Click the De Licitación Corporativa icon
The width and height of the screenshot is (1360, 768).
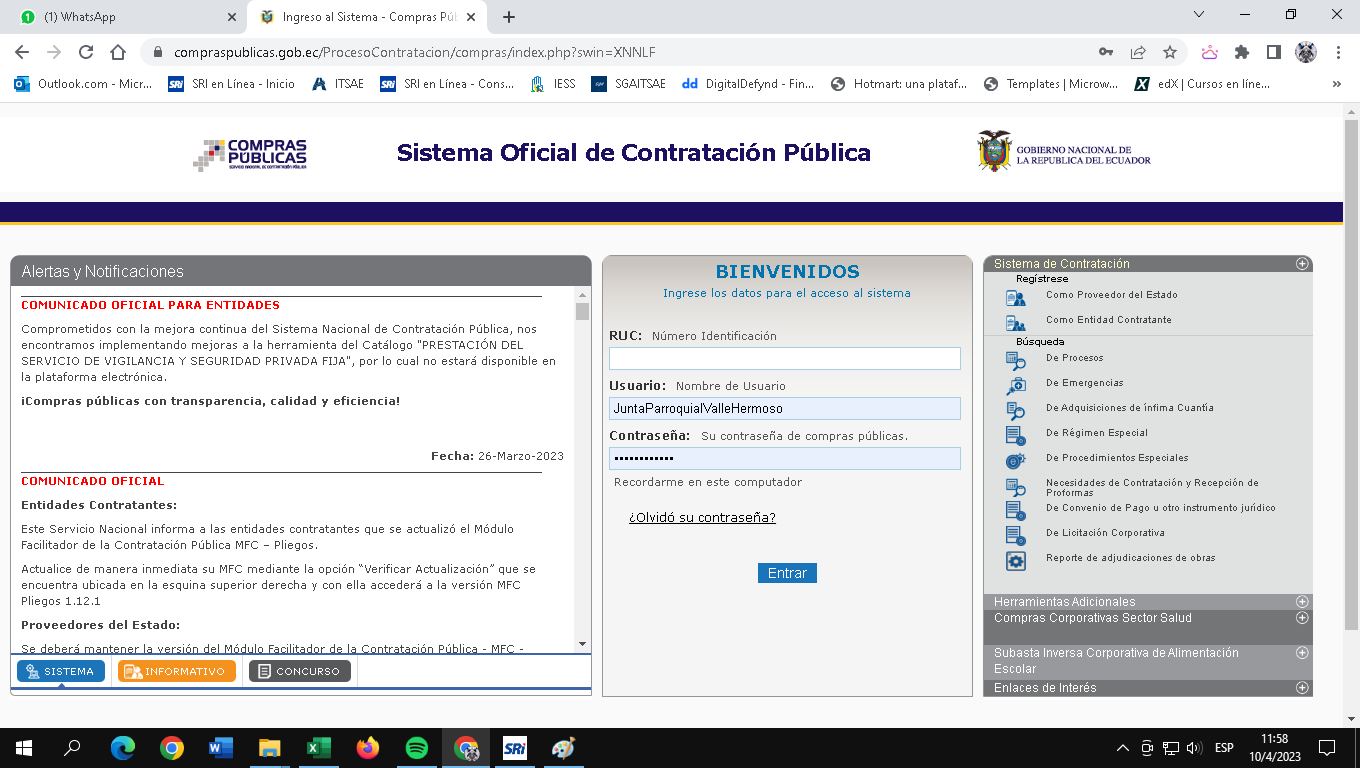(1015, 535)
